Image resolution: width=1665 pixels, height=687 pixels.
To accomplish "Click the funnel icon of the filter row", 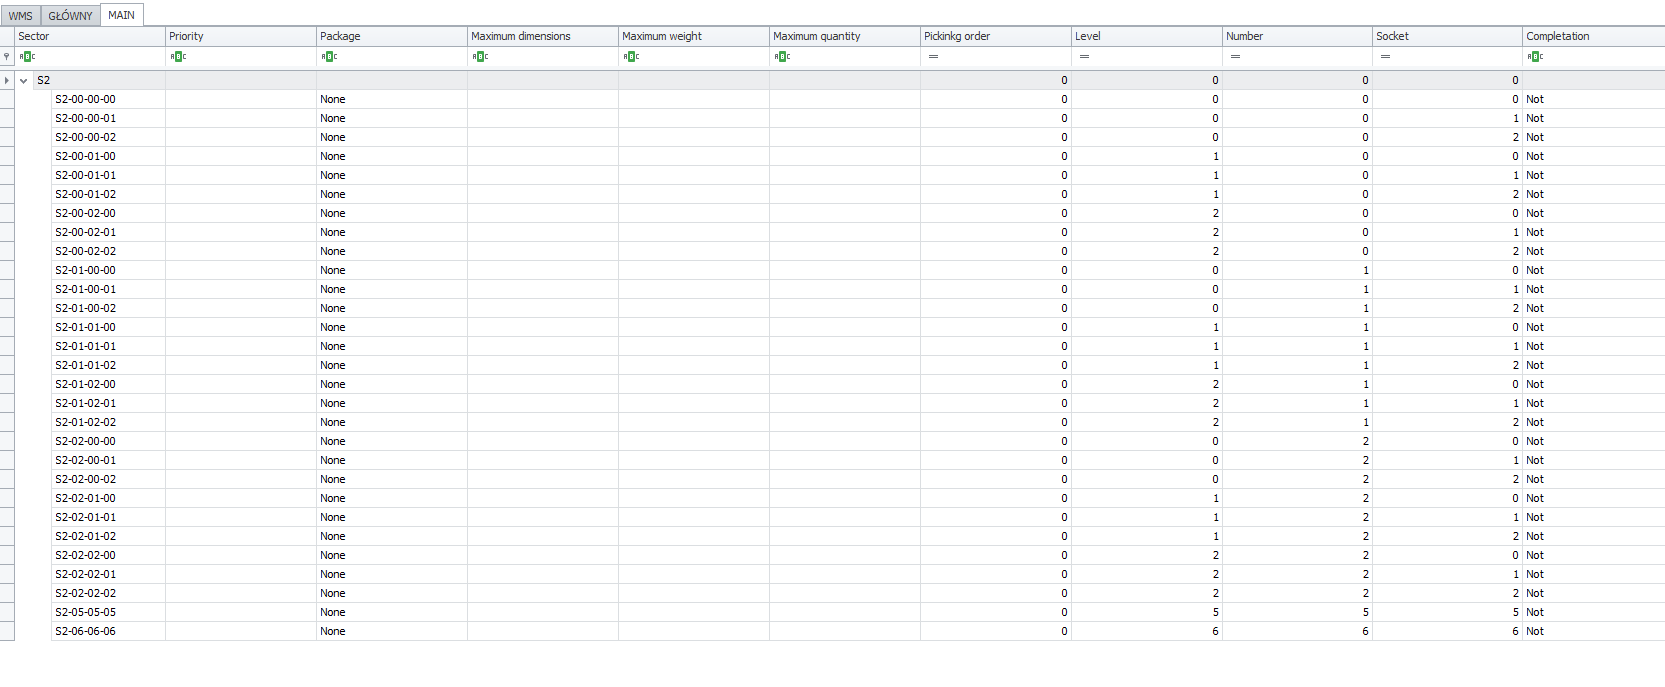I will [7, 57].
